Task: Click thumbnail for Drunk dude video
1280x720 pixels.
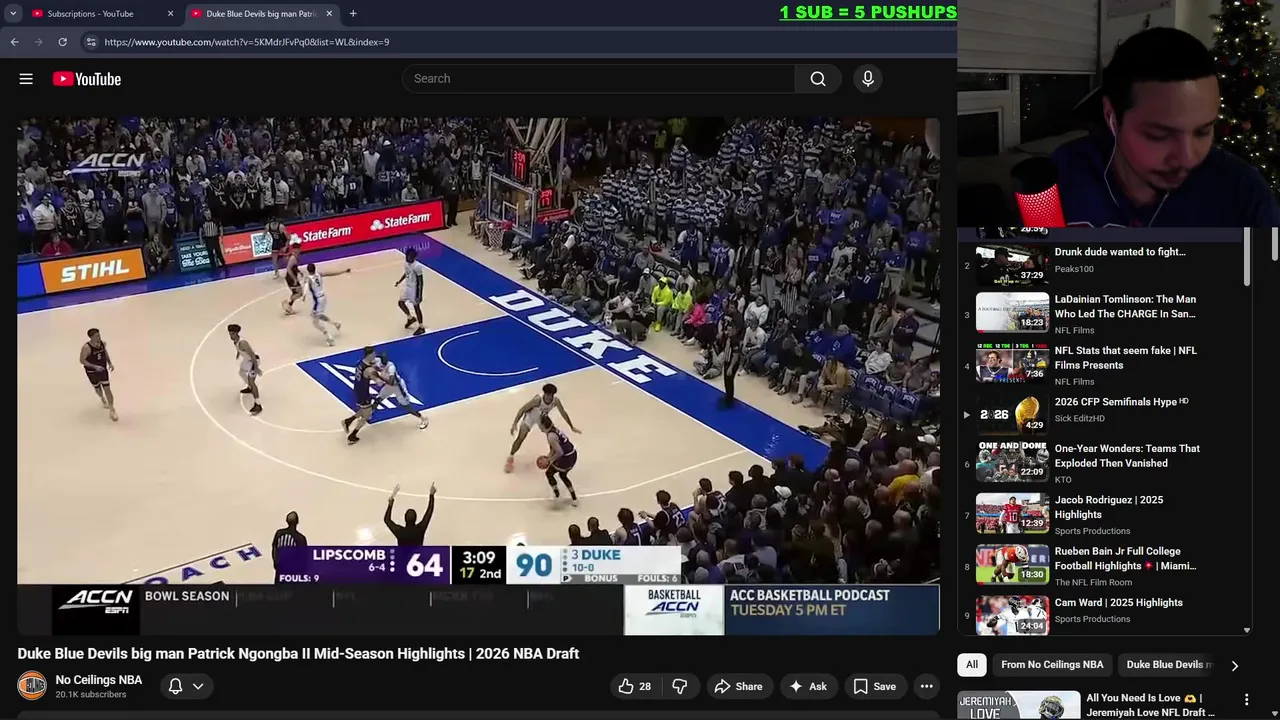Action: (x=1012, y=266)
